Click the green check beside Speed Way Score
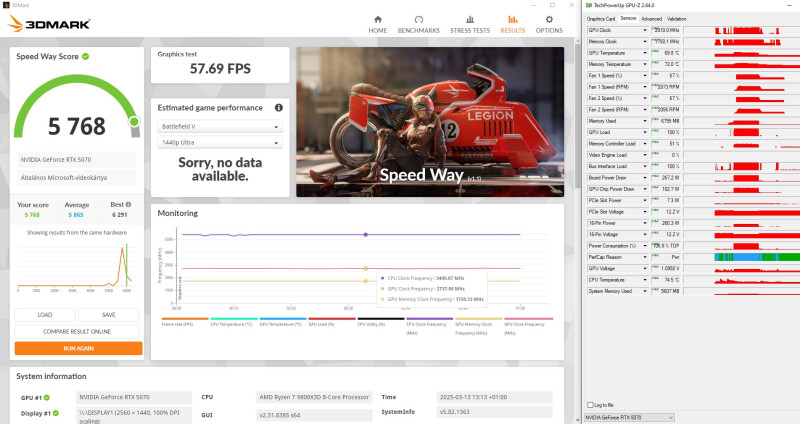The width and height of the screenshot is (800, 424). click(x=85, y=56)
